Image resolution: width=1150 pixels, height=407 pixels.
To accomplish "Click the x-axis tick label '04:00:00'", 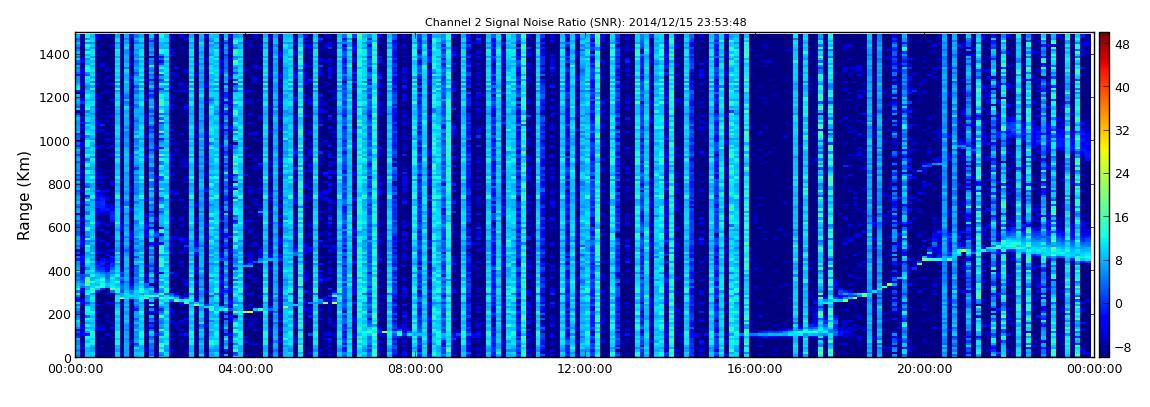I will pyautogui.click(x=245, y=369).
